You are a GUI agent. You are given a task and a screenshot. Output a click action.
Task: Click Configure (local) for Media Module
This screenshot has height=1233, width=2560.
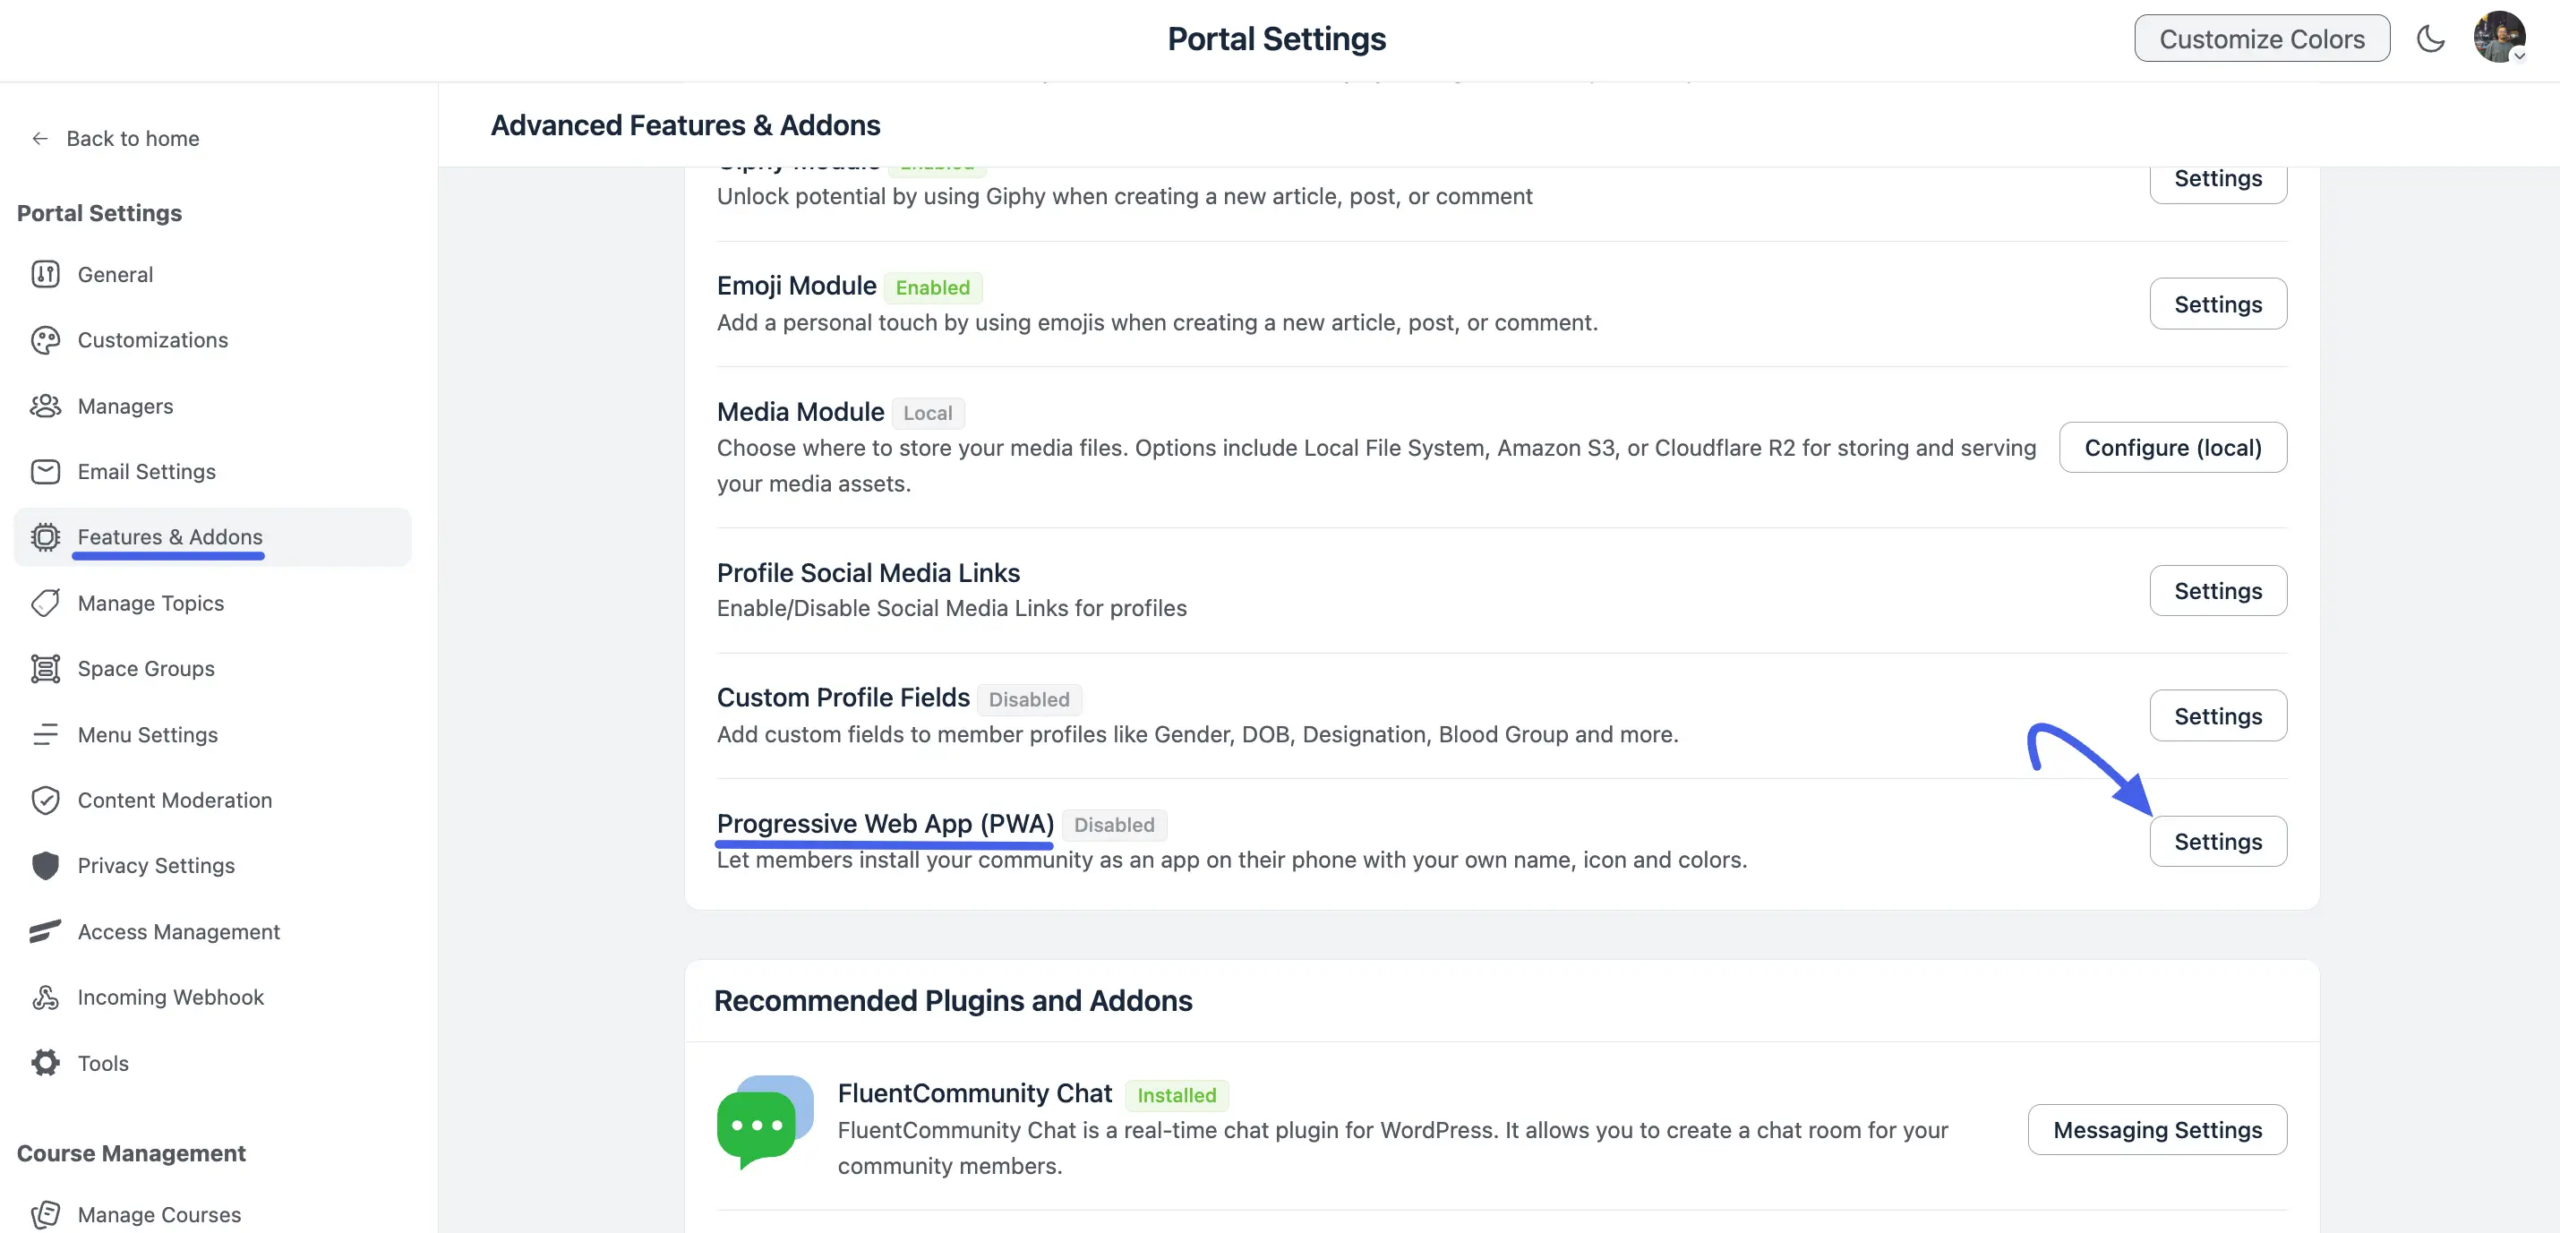2172,447
